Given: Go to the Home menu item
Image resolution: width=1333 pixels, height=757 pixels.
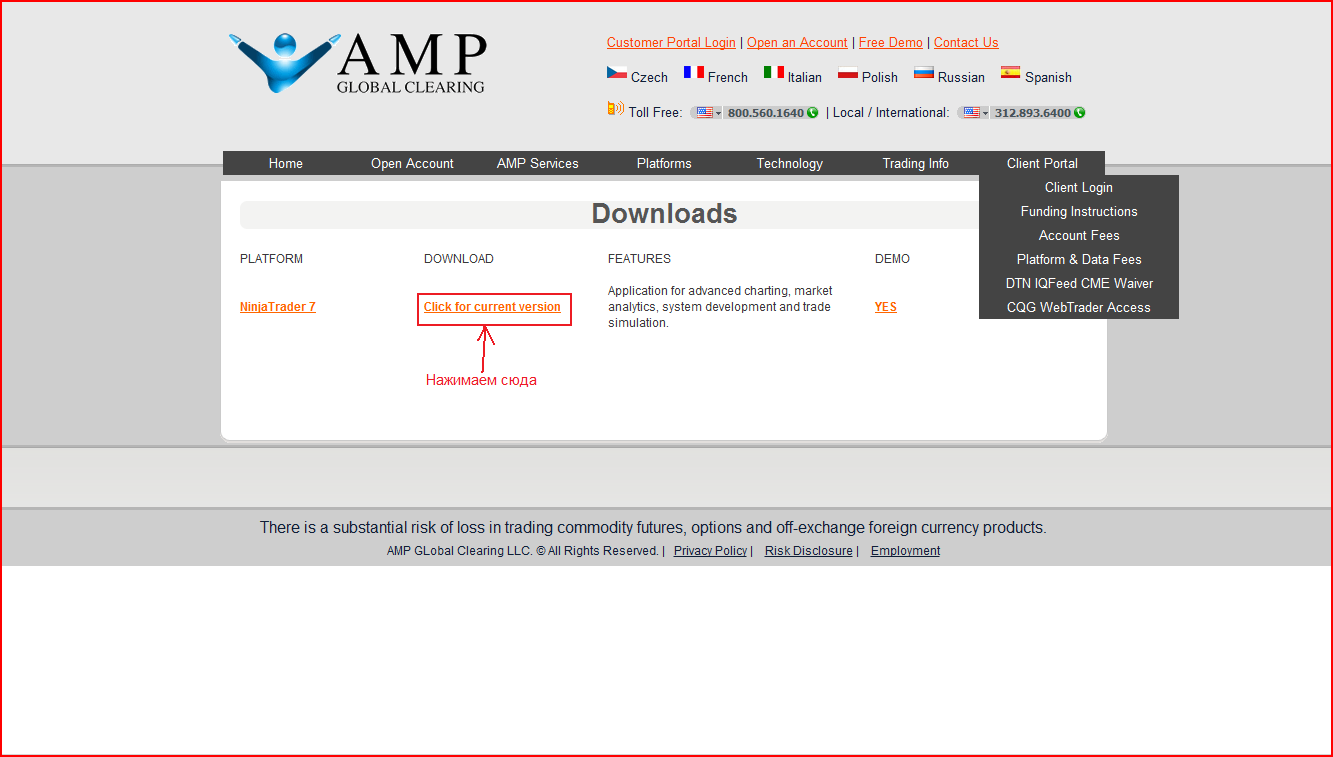Looking at the screenshot, I should [286, 163].
